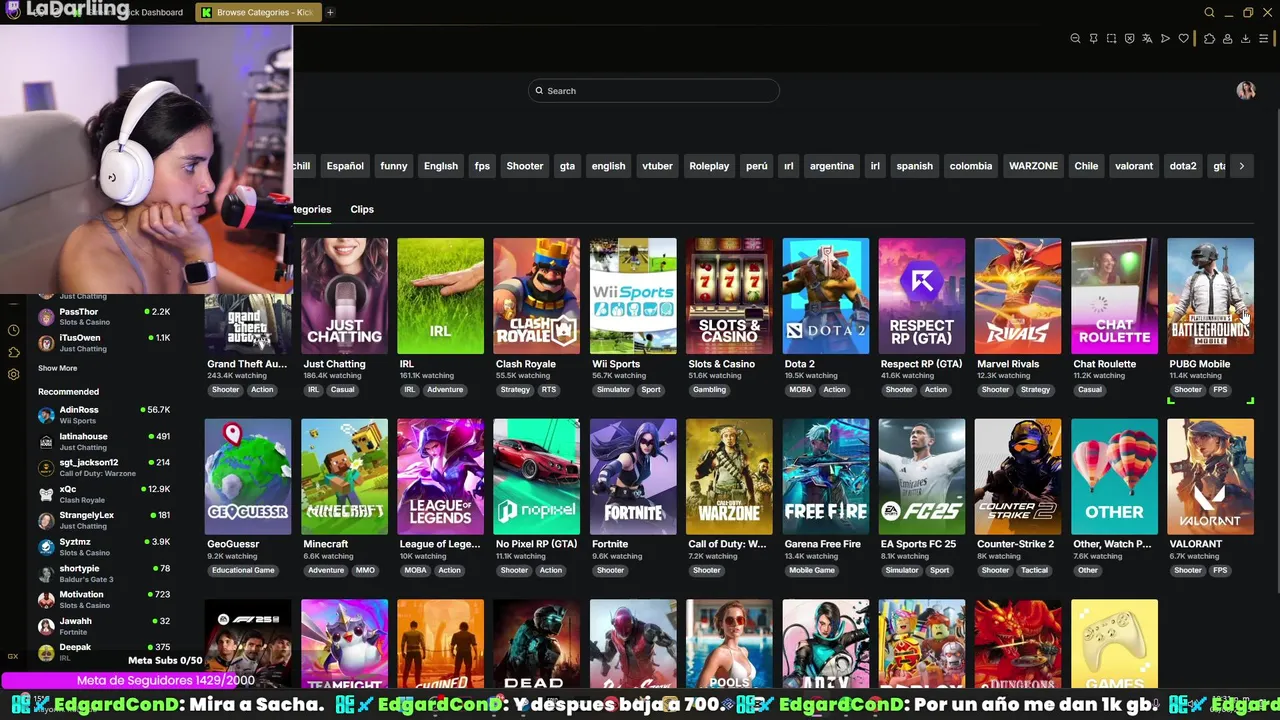The height and width of the screenshot is (720, 1280).
Task: Click the Educational Game tag under GeoGuessr
Action: tap(242, 571)
